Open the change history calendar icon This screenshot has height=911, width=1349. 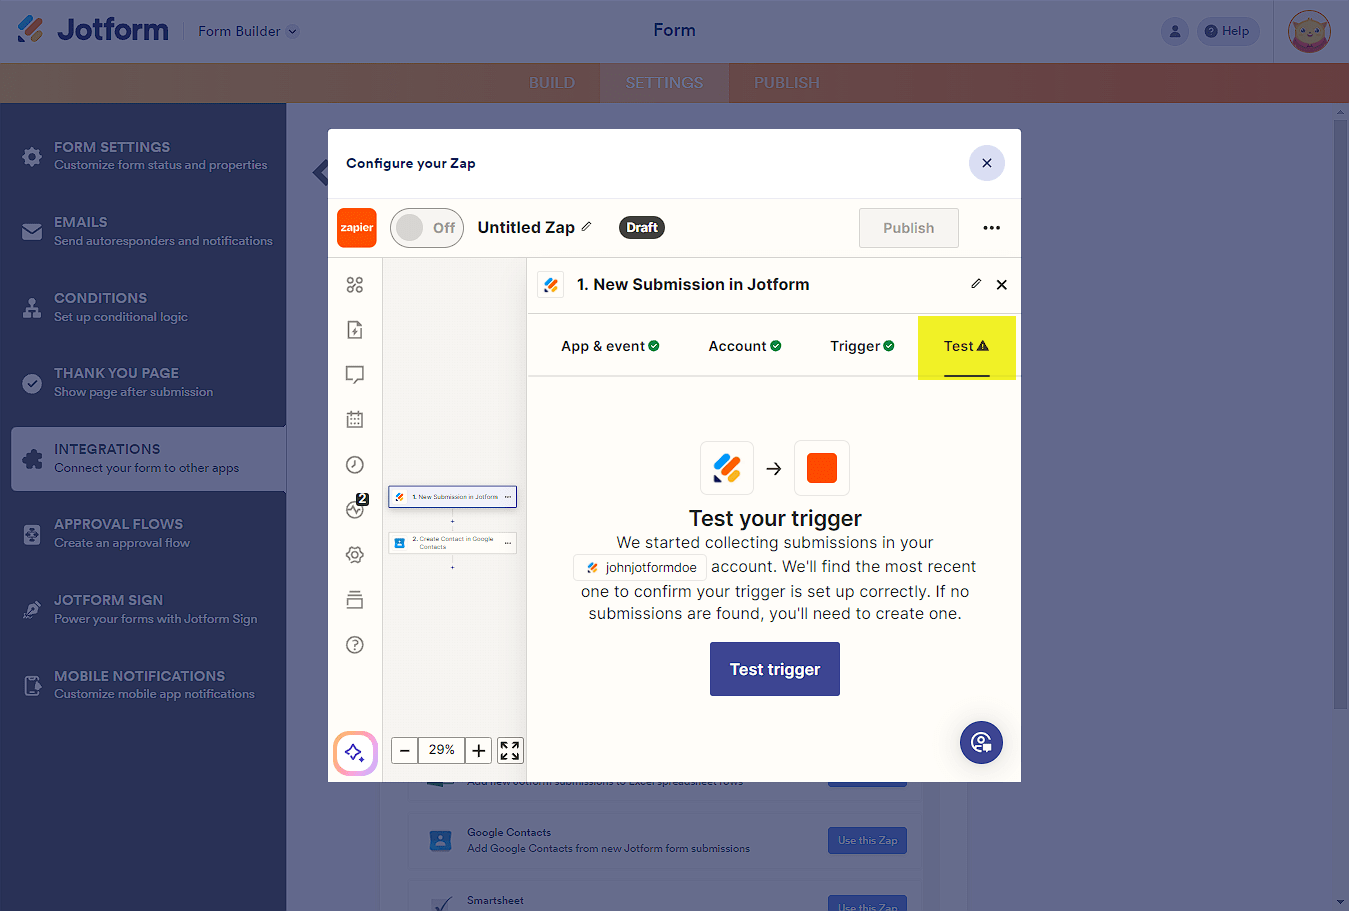point(354,420)
